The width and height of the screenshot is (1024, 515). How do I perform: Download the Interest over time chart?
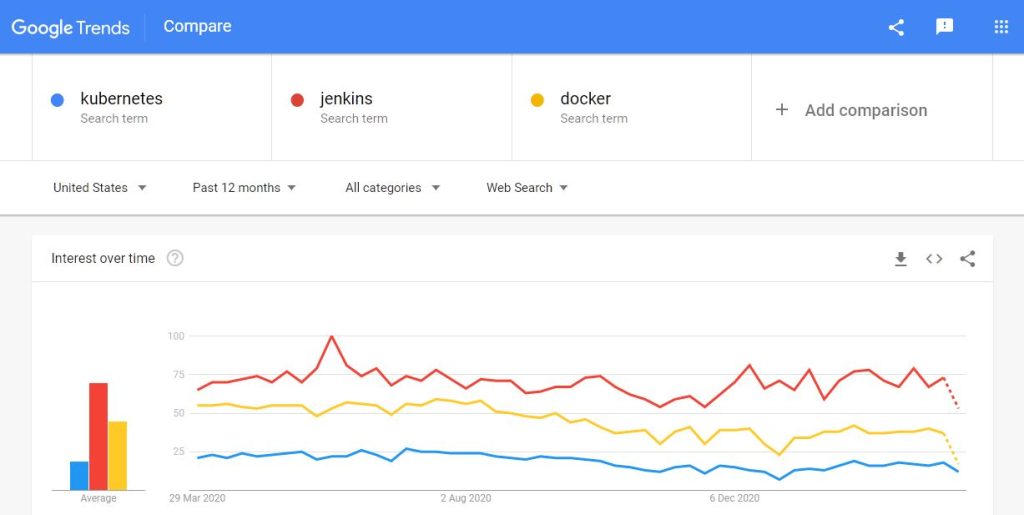[x=900, y=259]
